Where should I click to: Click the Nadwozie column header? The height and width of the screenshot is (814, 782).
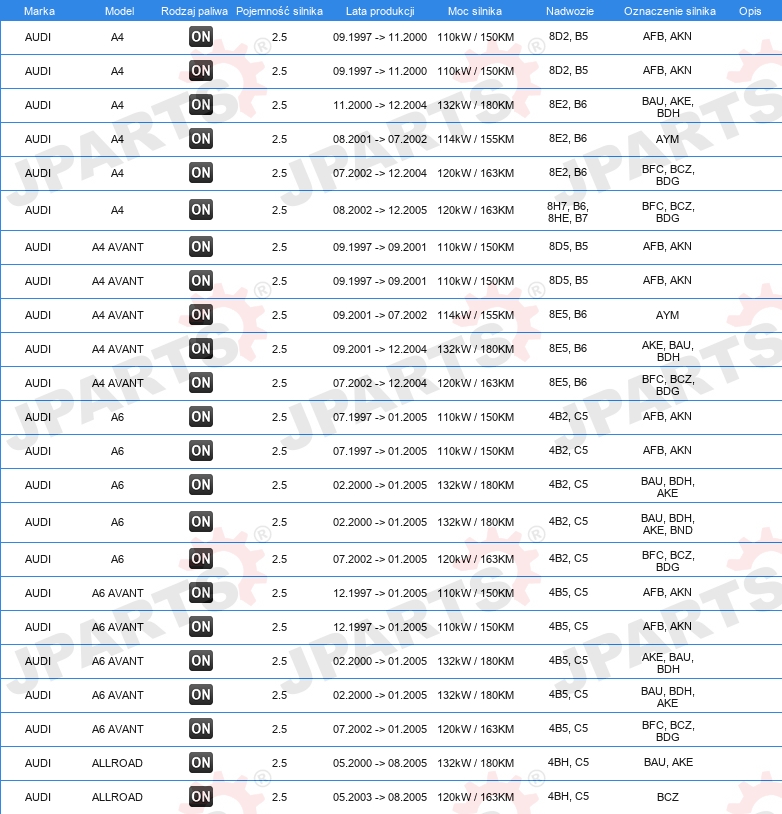[570, 11]
